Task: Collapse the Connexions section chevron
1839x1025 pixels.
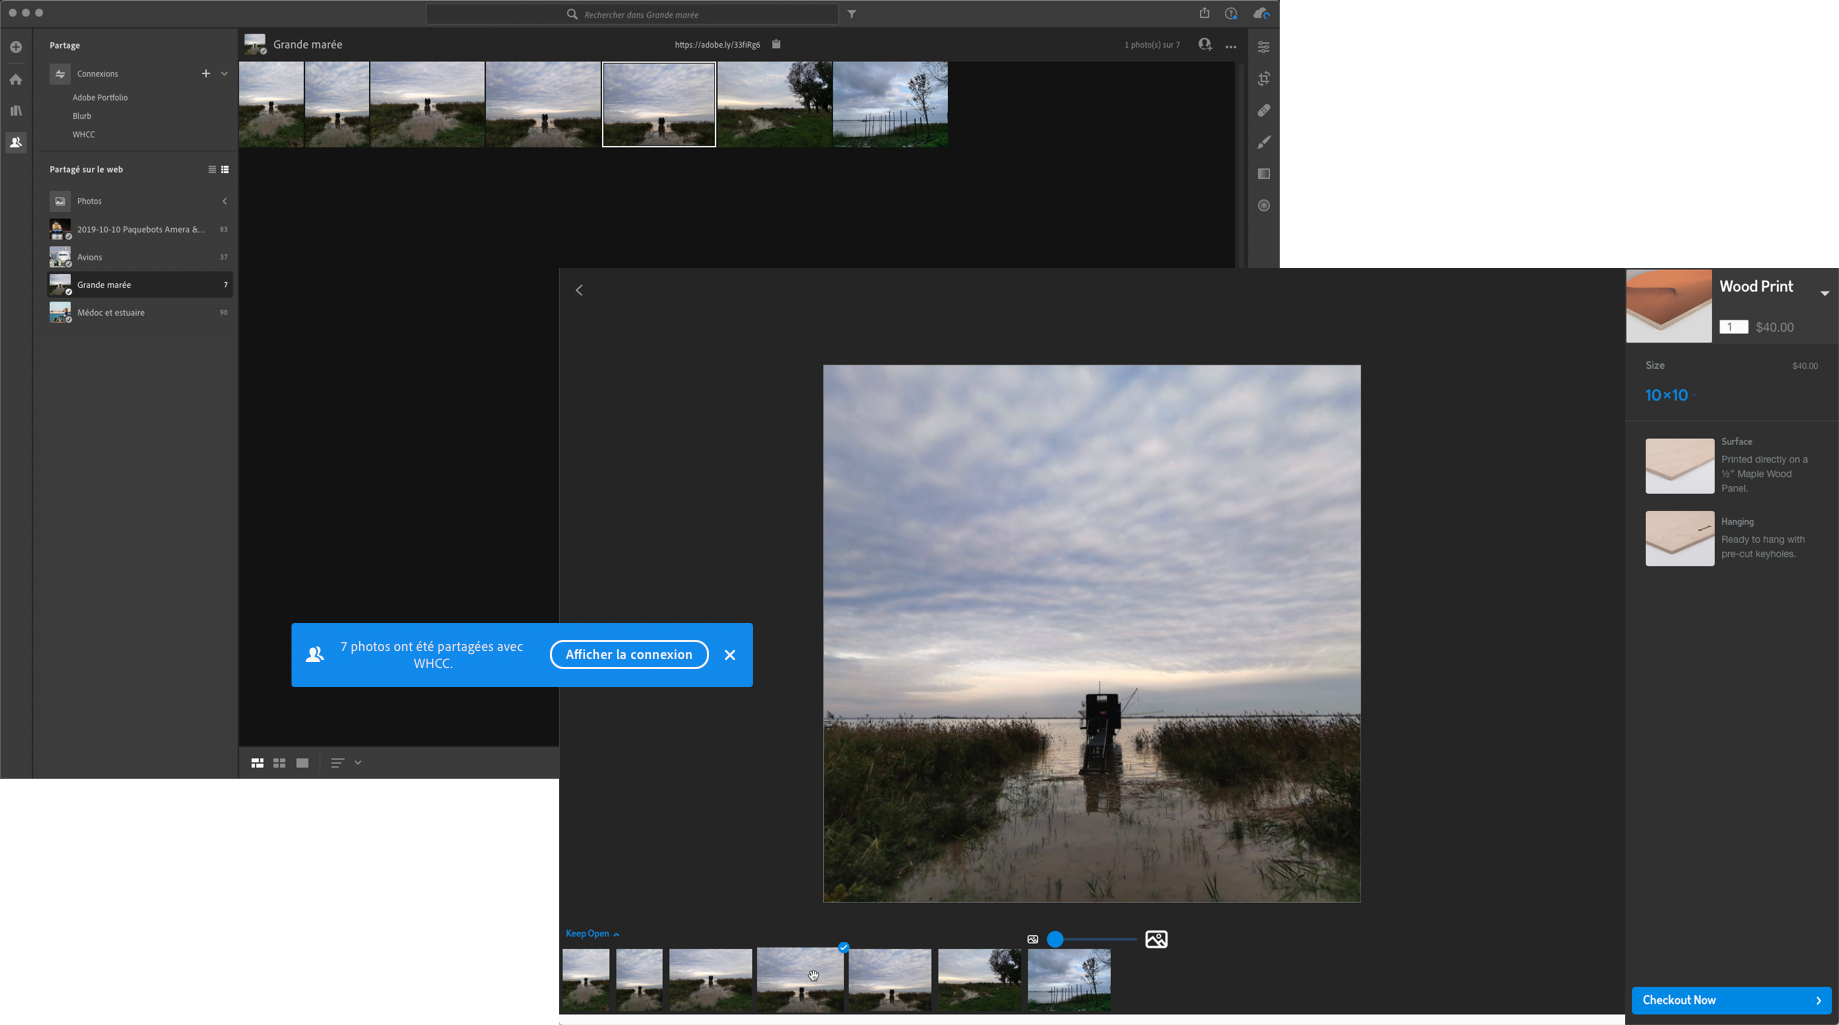Action: click(x=224, y=74)
